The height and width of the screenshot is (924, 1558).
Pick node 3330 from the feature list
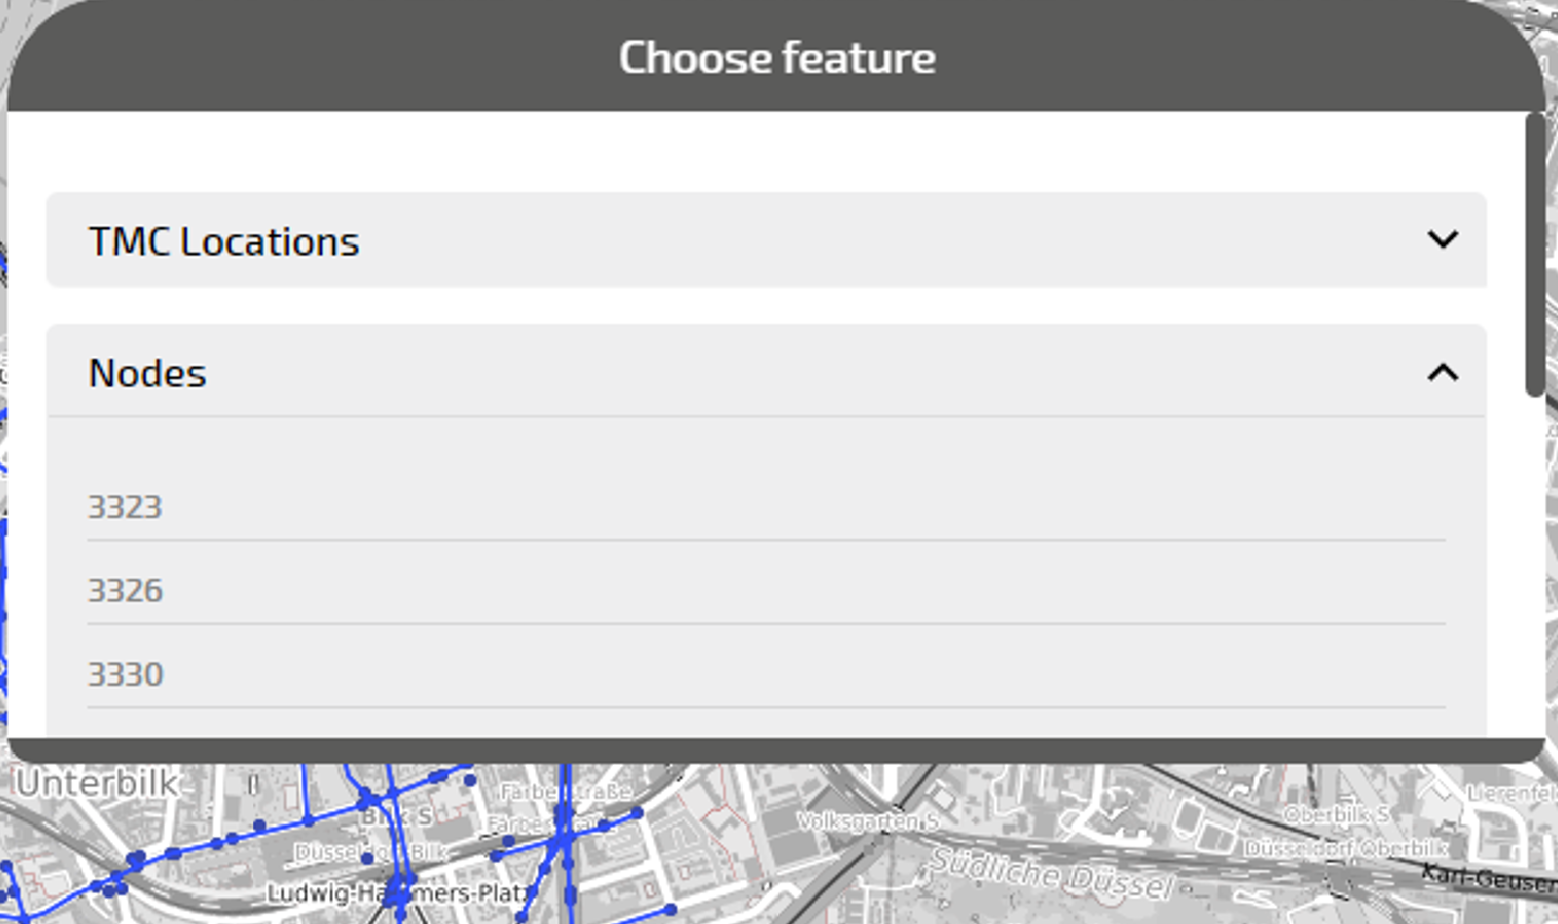(x=125, y=675)
